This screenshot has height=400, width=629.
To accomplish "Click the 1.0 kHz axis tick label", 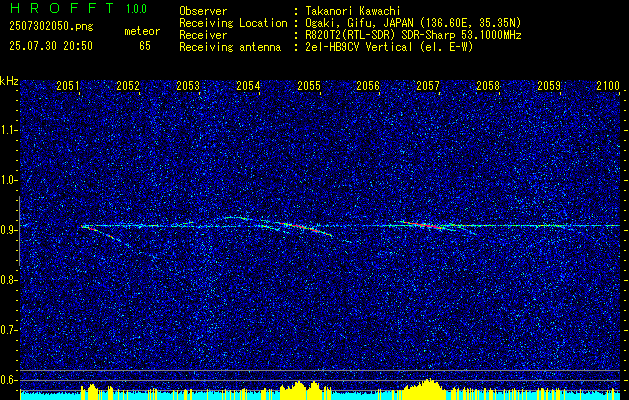I will tap(7, 180).
